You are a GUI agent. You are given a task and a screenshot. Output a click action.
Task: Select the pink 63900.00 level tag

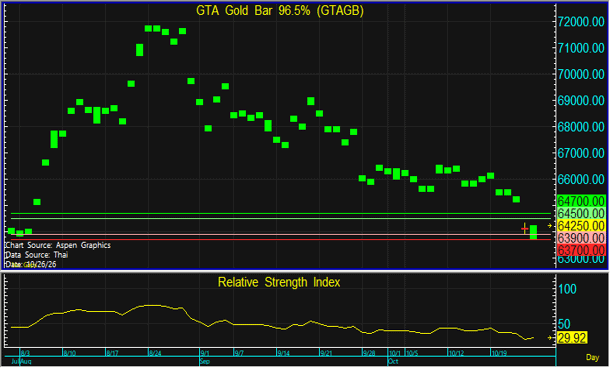coord(581,238)
